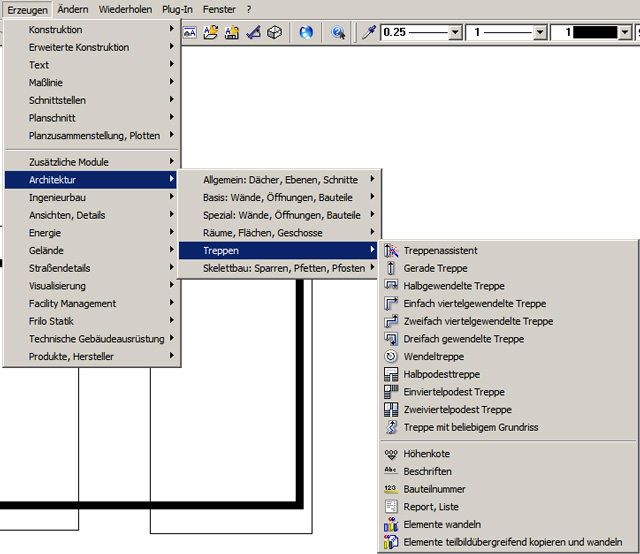Click the Treppenassistent stair wizard icon
Viewport: 640px width, 554px height.
pyautogui.click(x=391, y=251)
